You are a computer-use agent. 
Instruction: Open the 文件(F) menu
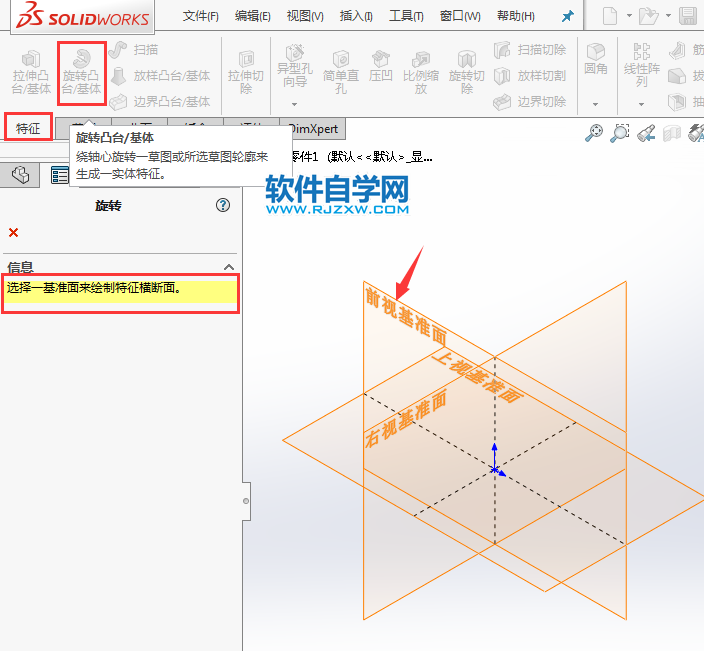tap(200, 16)
